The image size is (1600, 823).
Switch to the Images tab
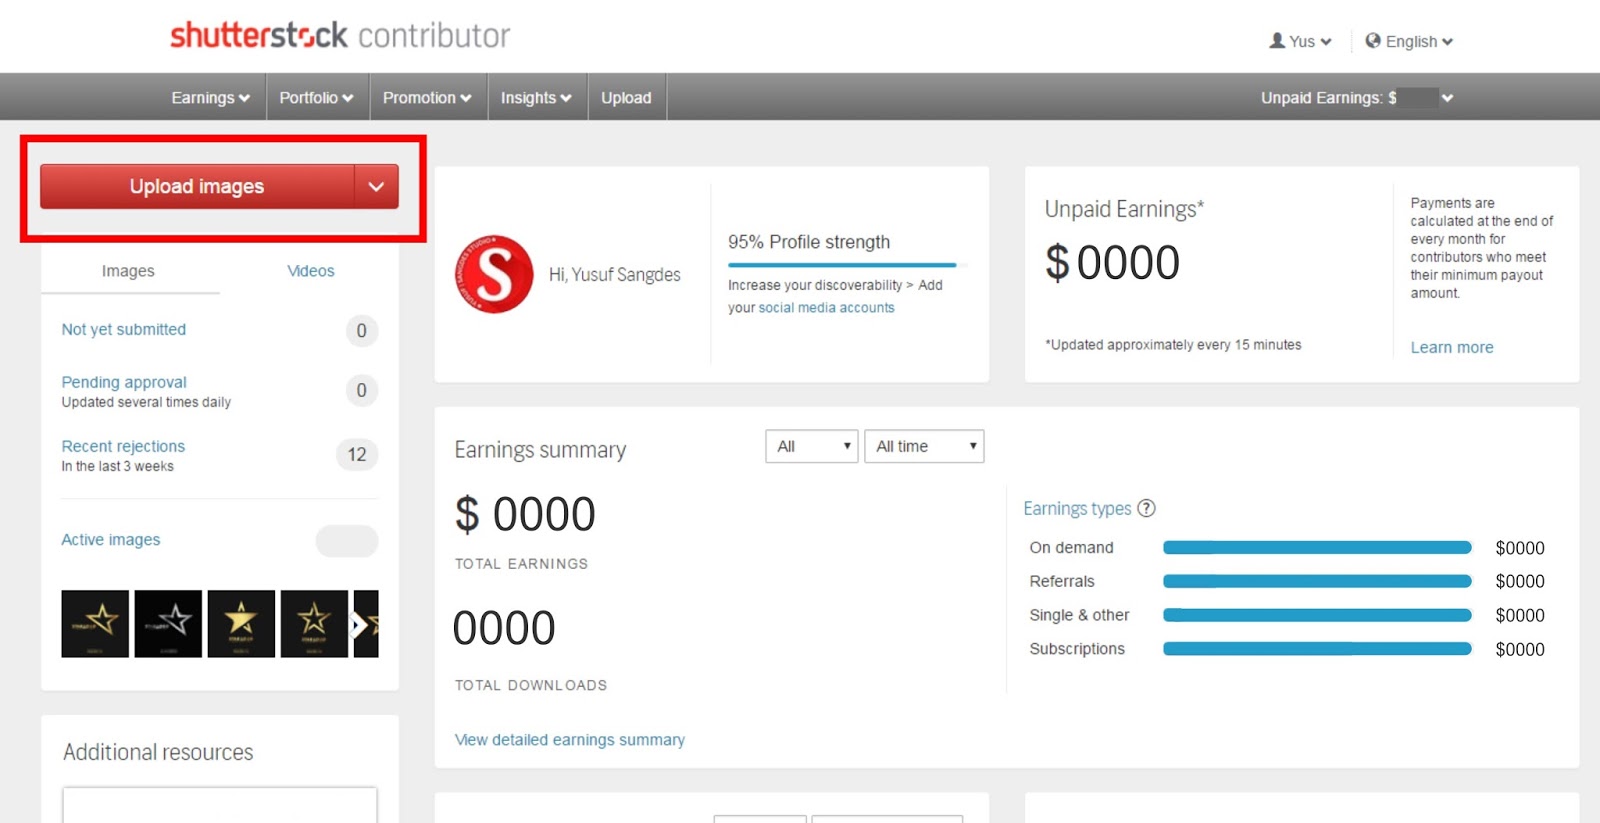click(x=128, y=271)
